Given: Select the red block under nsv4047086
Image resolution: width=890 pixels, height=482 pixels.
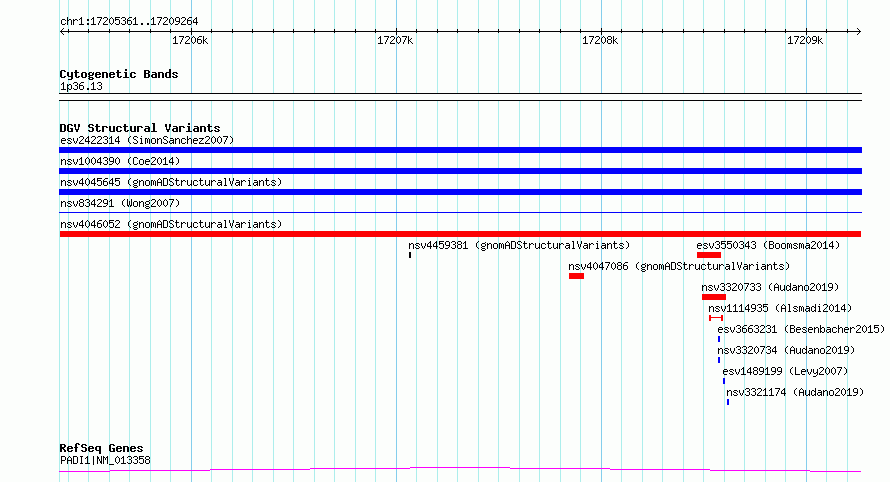Looking at the screenshot, I should (x=576, y=276).
